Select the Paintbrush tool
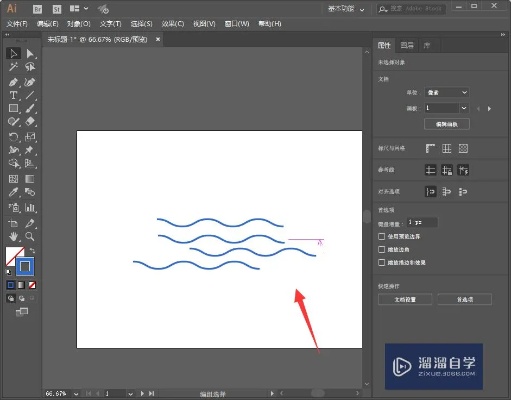The width and height of the screenshot is (511, 400). pyautogui.click(x=30, y=108)
